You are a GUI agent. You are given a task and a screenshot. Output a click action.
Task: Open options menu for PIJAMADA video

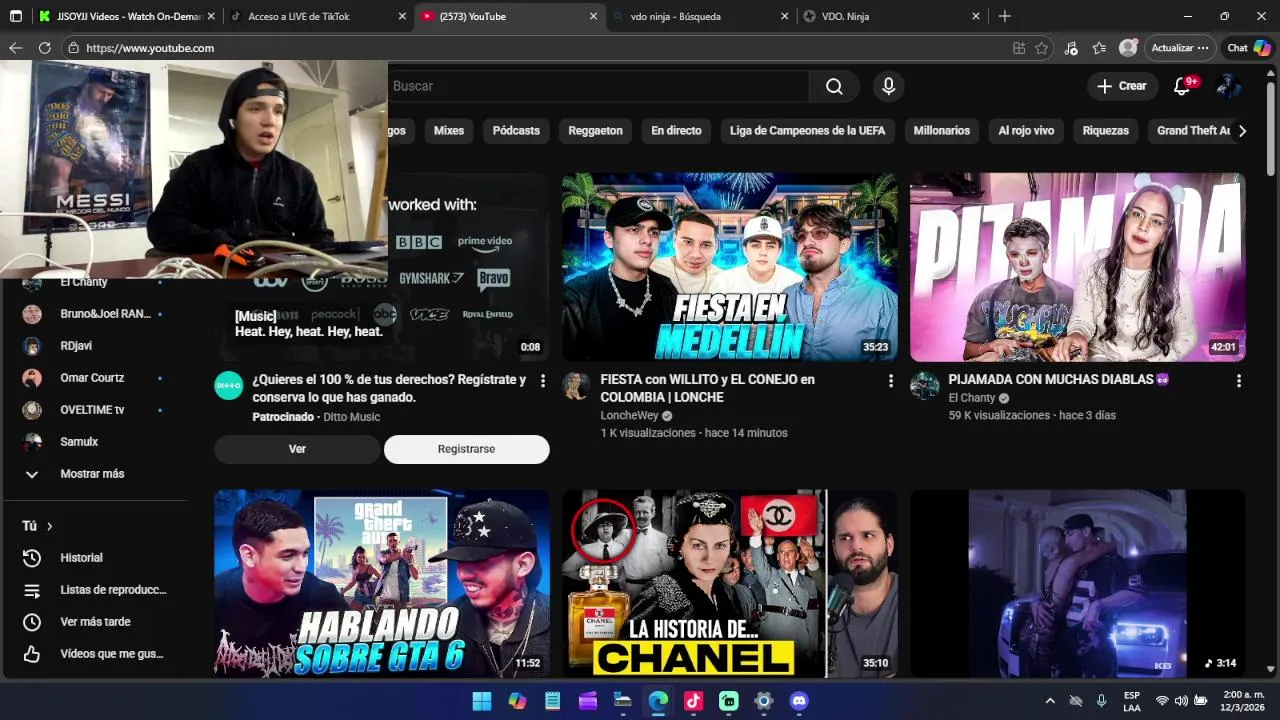(x=1239, y=381)
